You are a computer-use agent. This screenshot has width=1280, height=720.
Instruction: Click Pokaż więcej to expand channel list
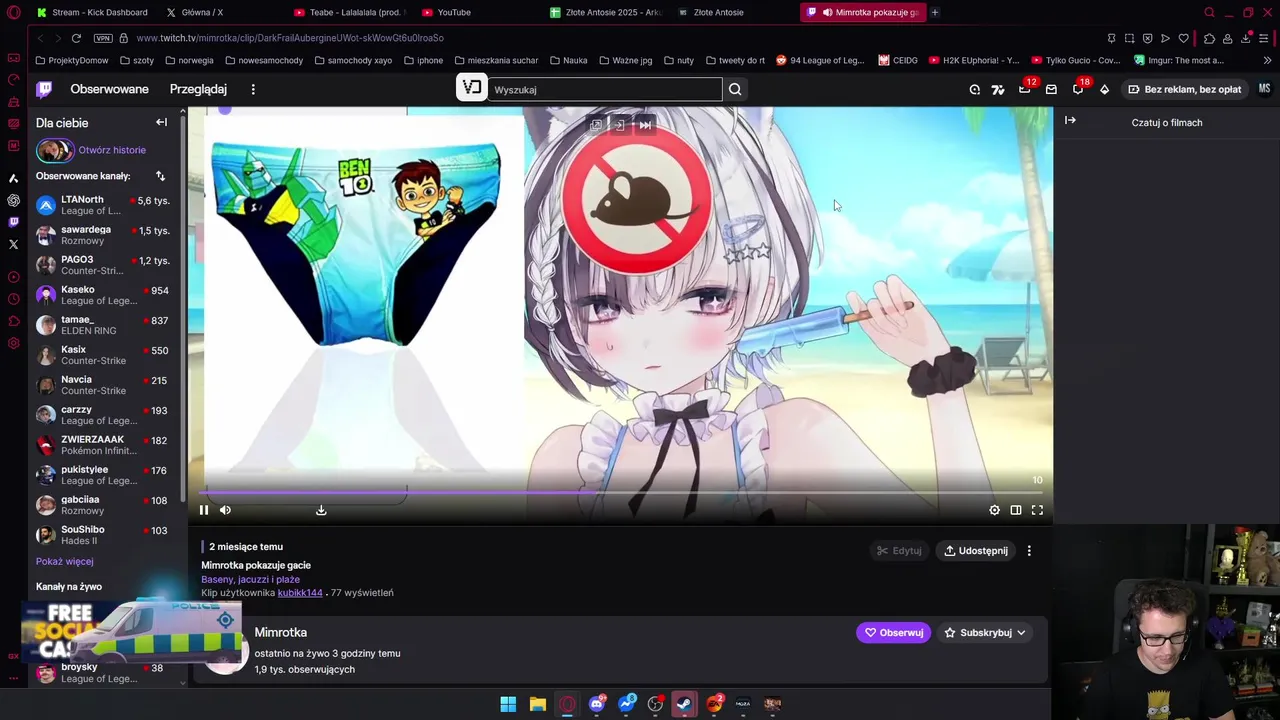tap(64, 561)
